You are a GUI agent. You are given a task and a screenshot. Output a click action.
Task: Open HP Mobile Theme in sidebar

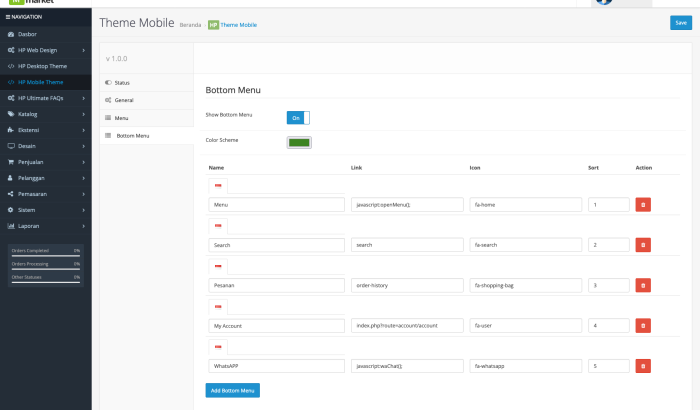tap(46, 82)
